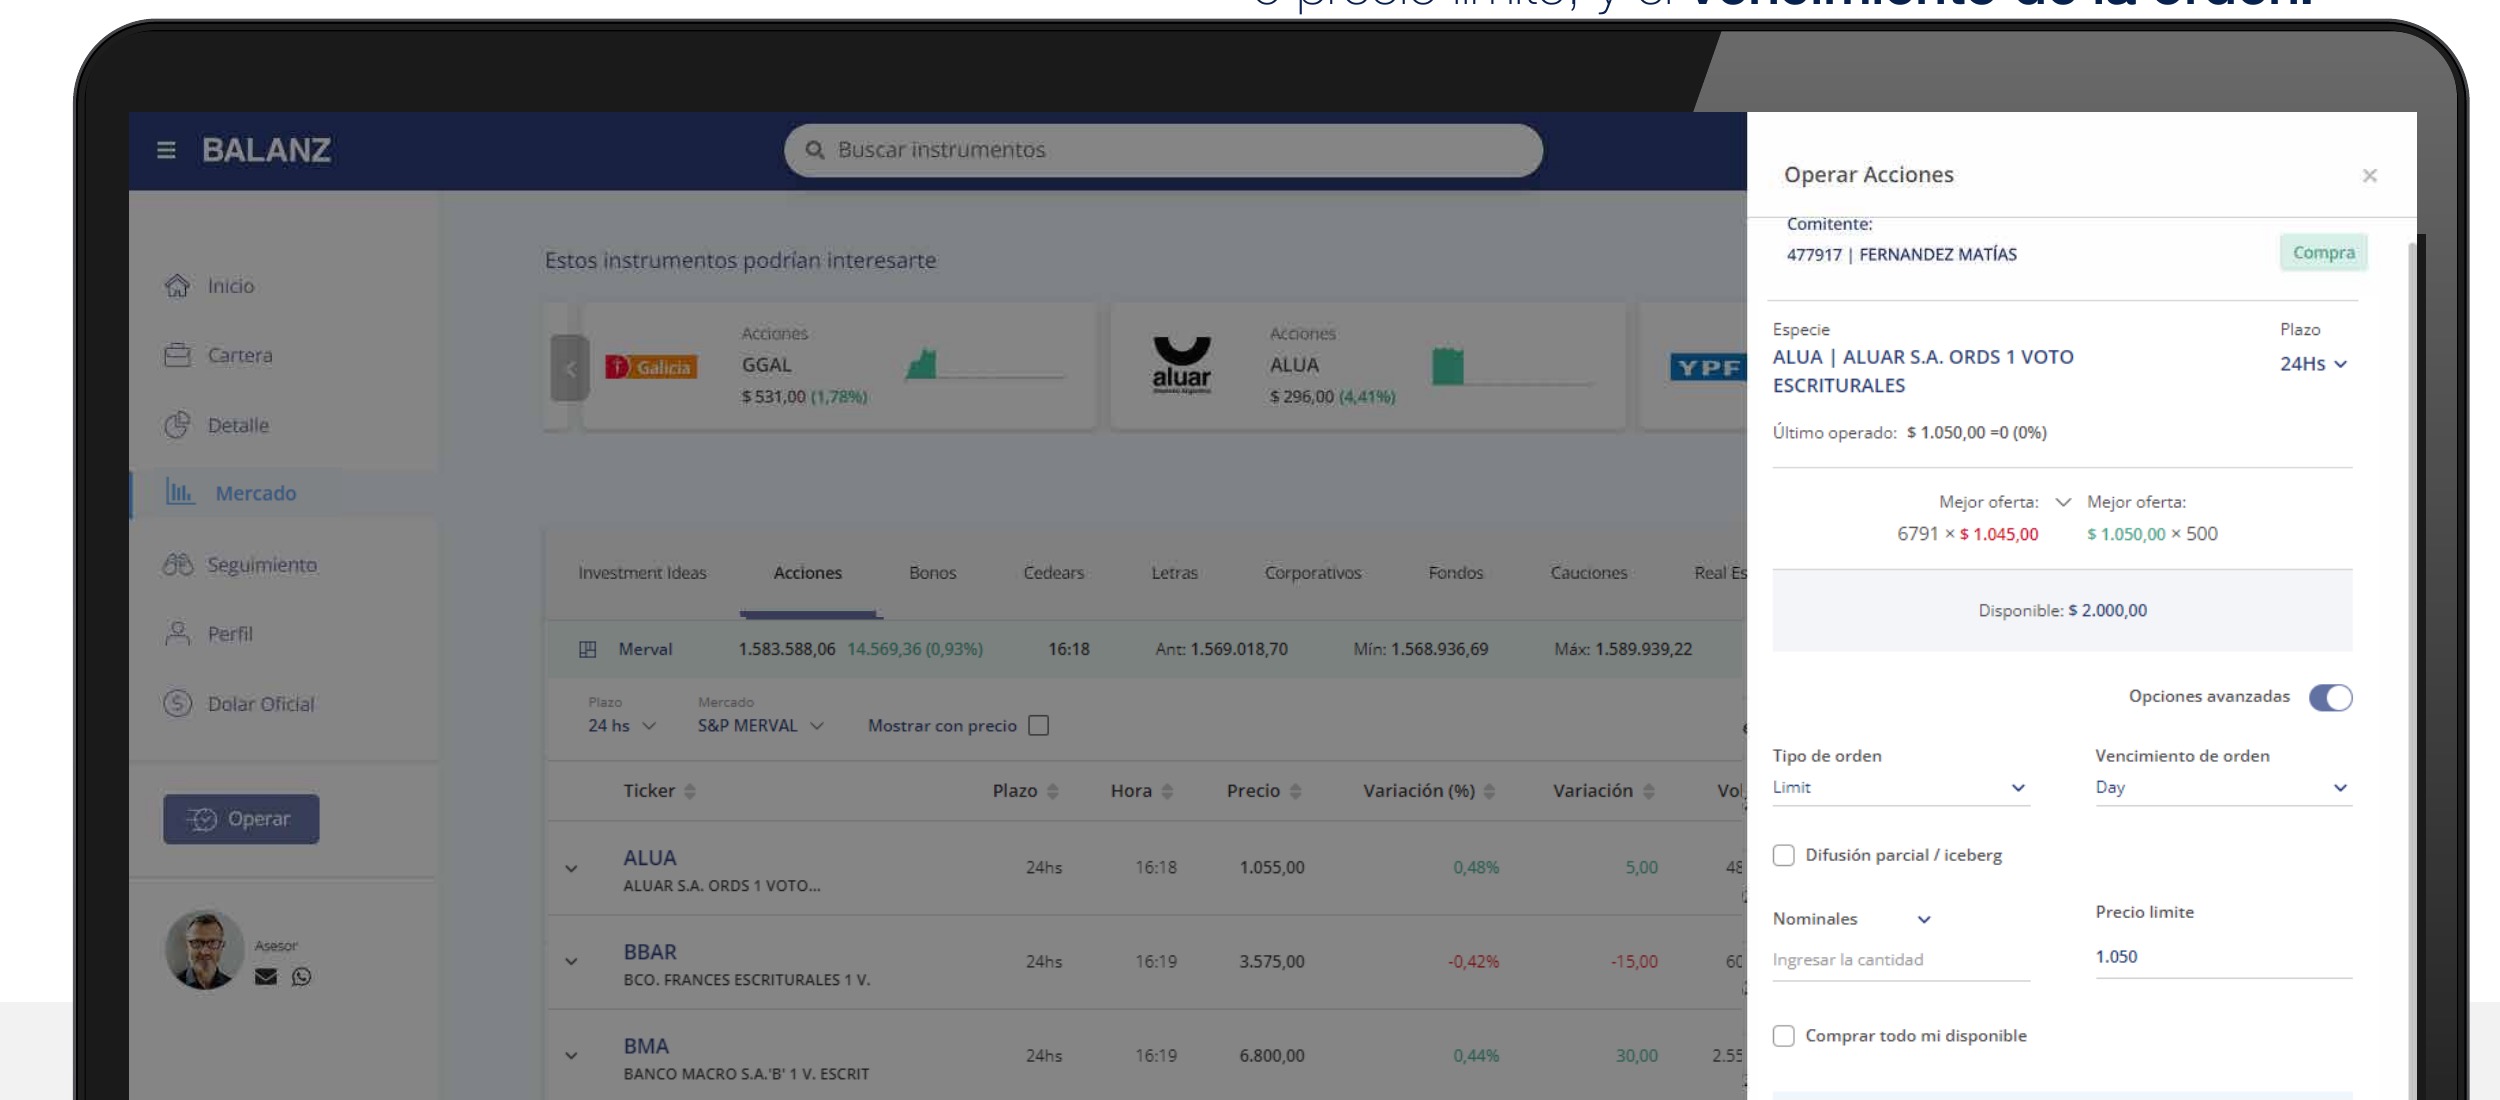Sort table by Variación (%) column
The image size is (2500, 1100).
1489,791
